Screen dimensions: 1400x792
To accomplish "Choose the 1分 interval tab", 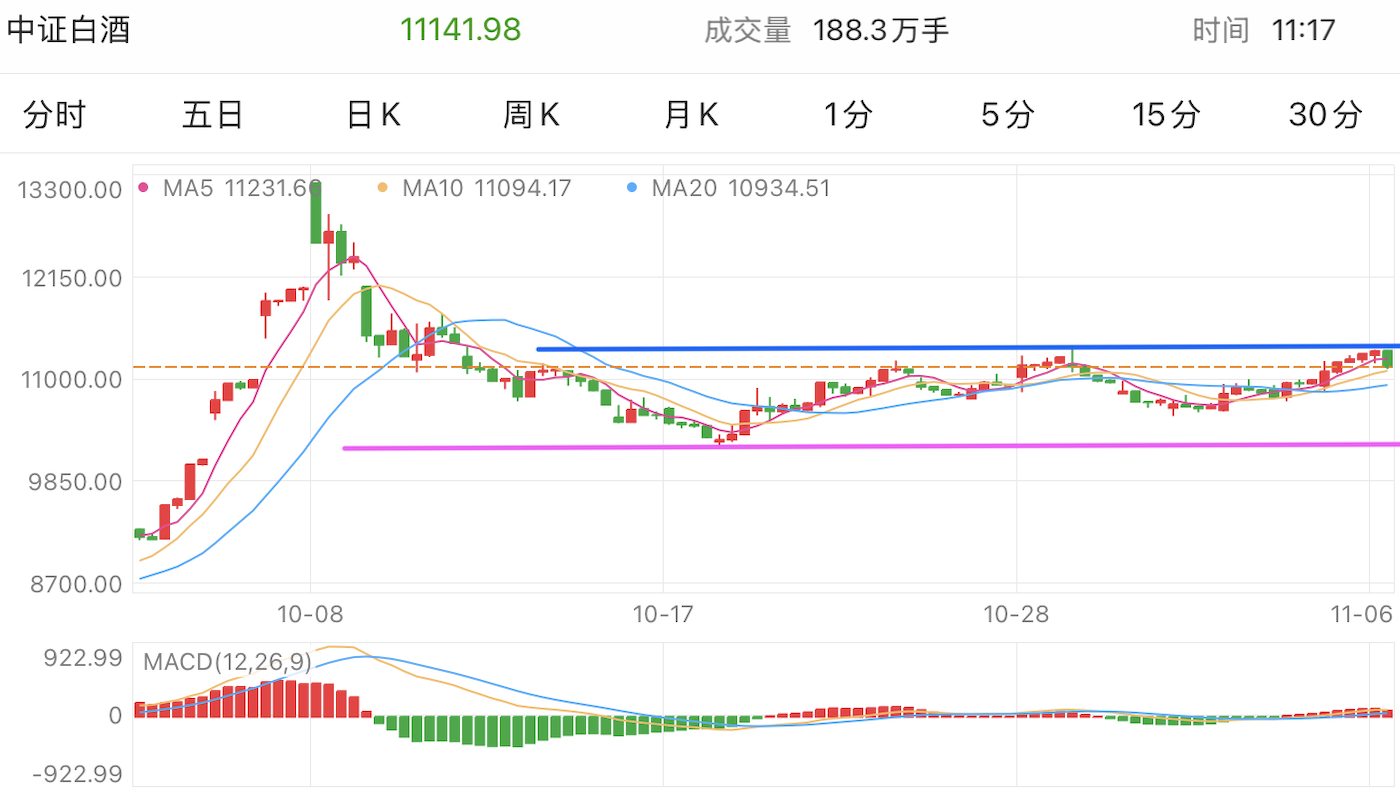I will click(x=848, y=115).
